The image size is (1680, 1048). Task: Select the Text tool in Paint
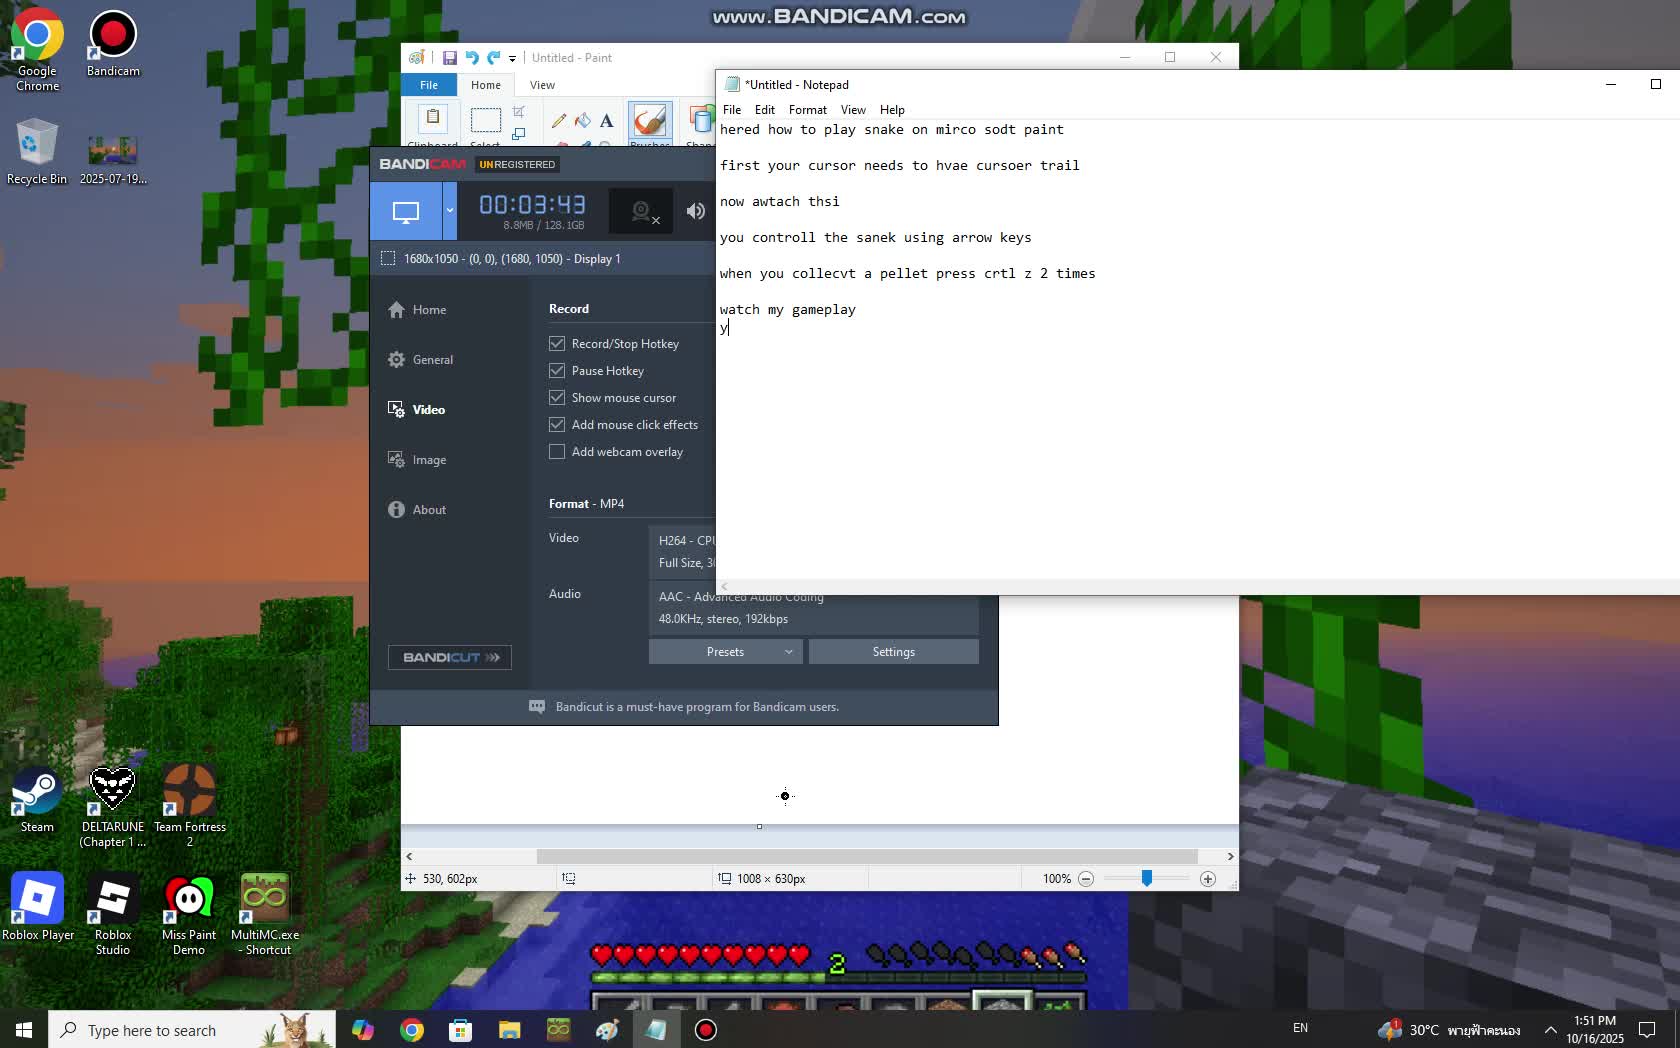coord(606,121)
